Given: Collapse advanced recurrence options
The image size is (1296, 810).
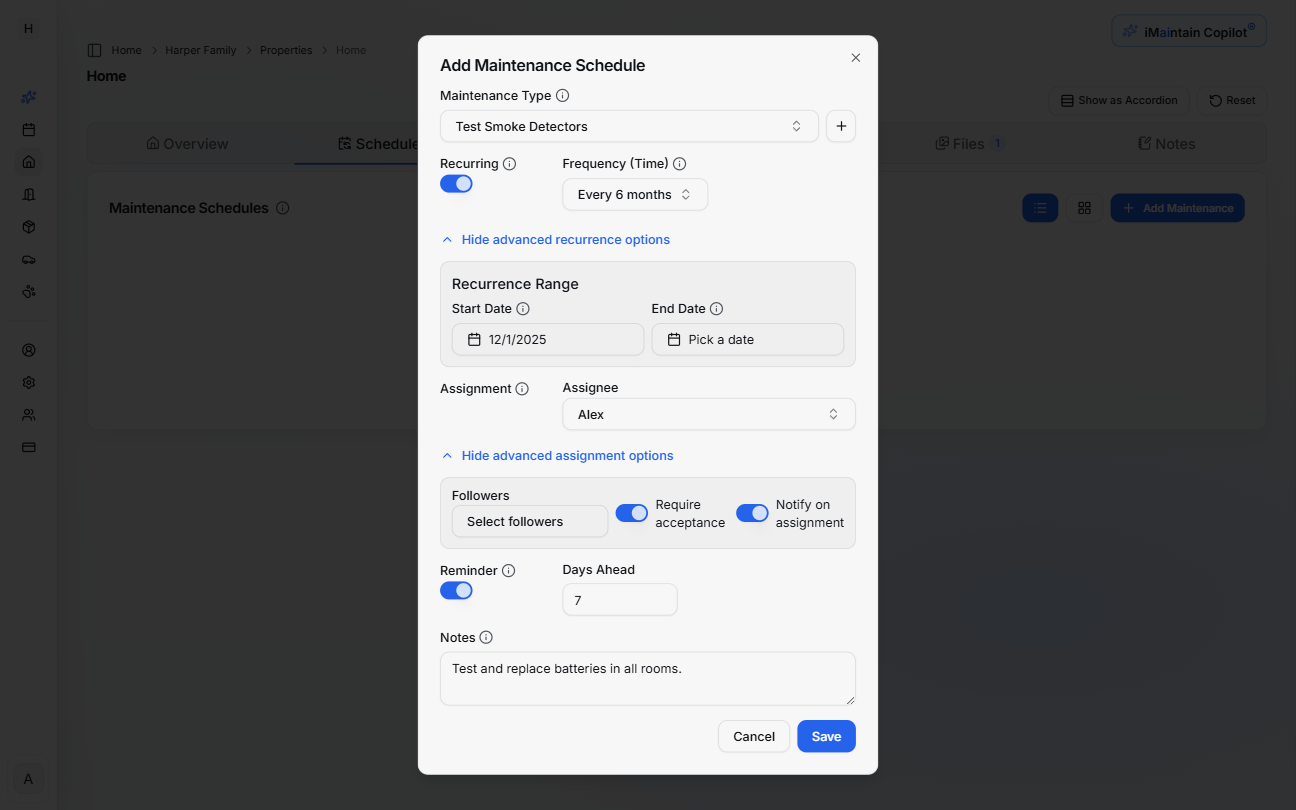Looking at the screenshot, I should click(x=556, y=239).
